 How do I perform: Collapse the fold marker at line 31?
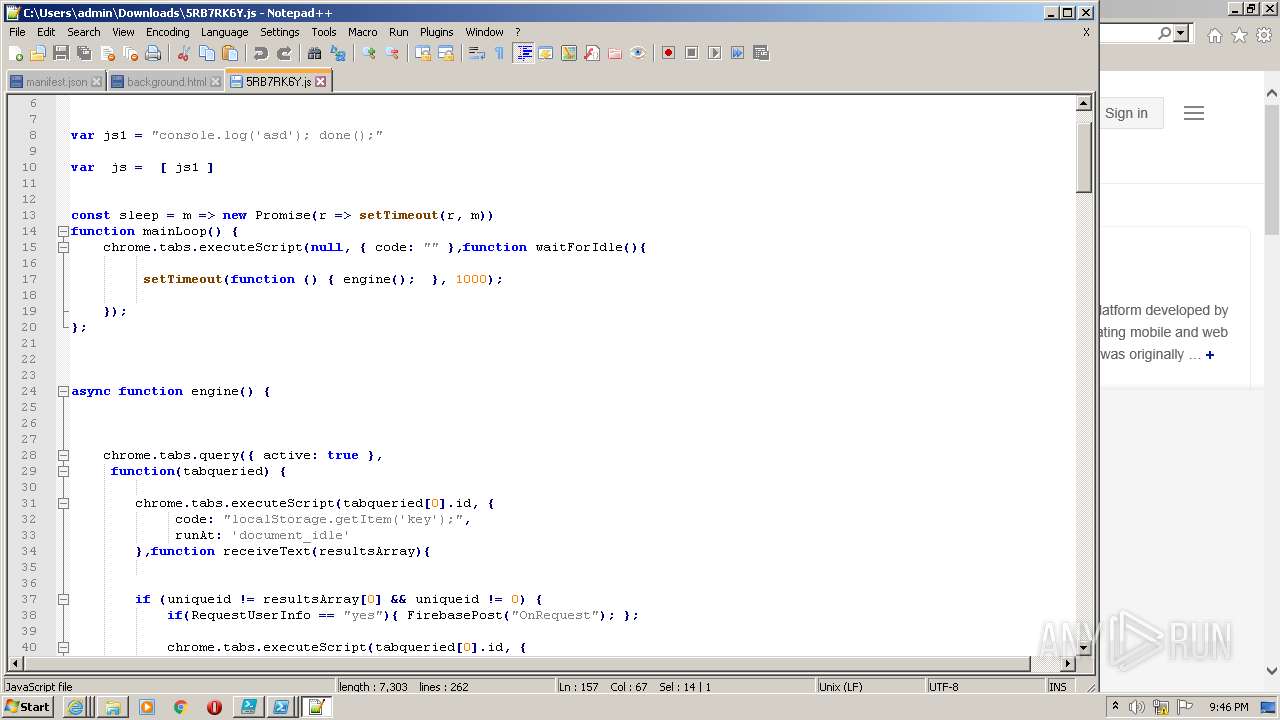(x=63, y=503)
